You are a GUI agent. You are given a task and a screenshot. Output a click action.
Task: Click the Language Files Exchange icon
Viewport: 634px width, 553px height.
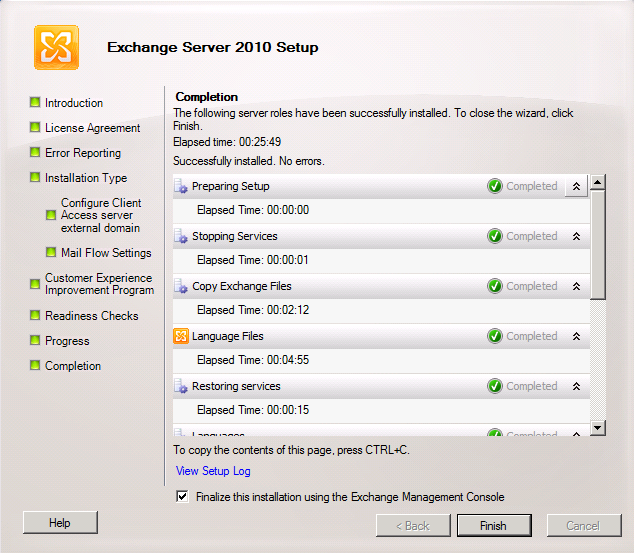tap(181, 336)
